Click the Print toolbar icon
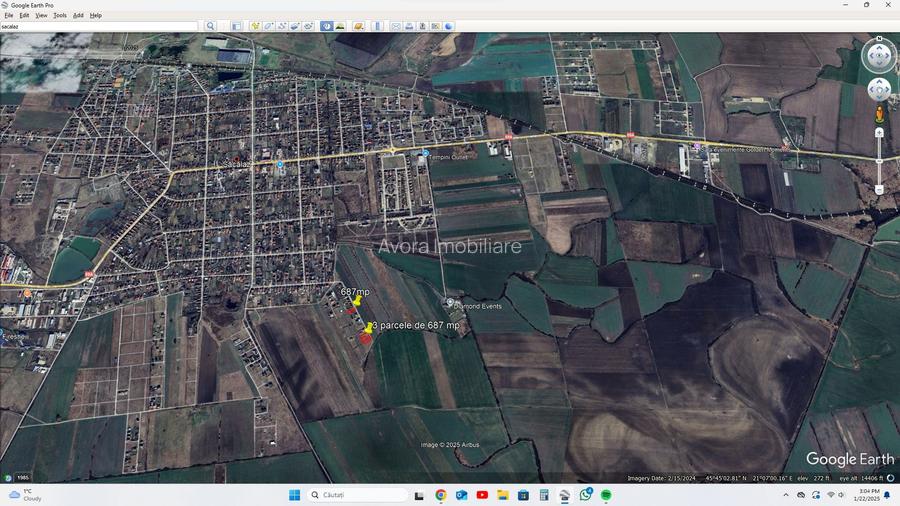This screenshot has height=506, width=900. tap(409, 26)
